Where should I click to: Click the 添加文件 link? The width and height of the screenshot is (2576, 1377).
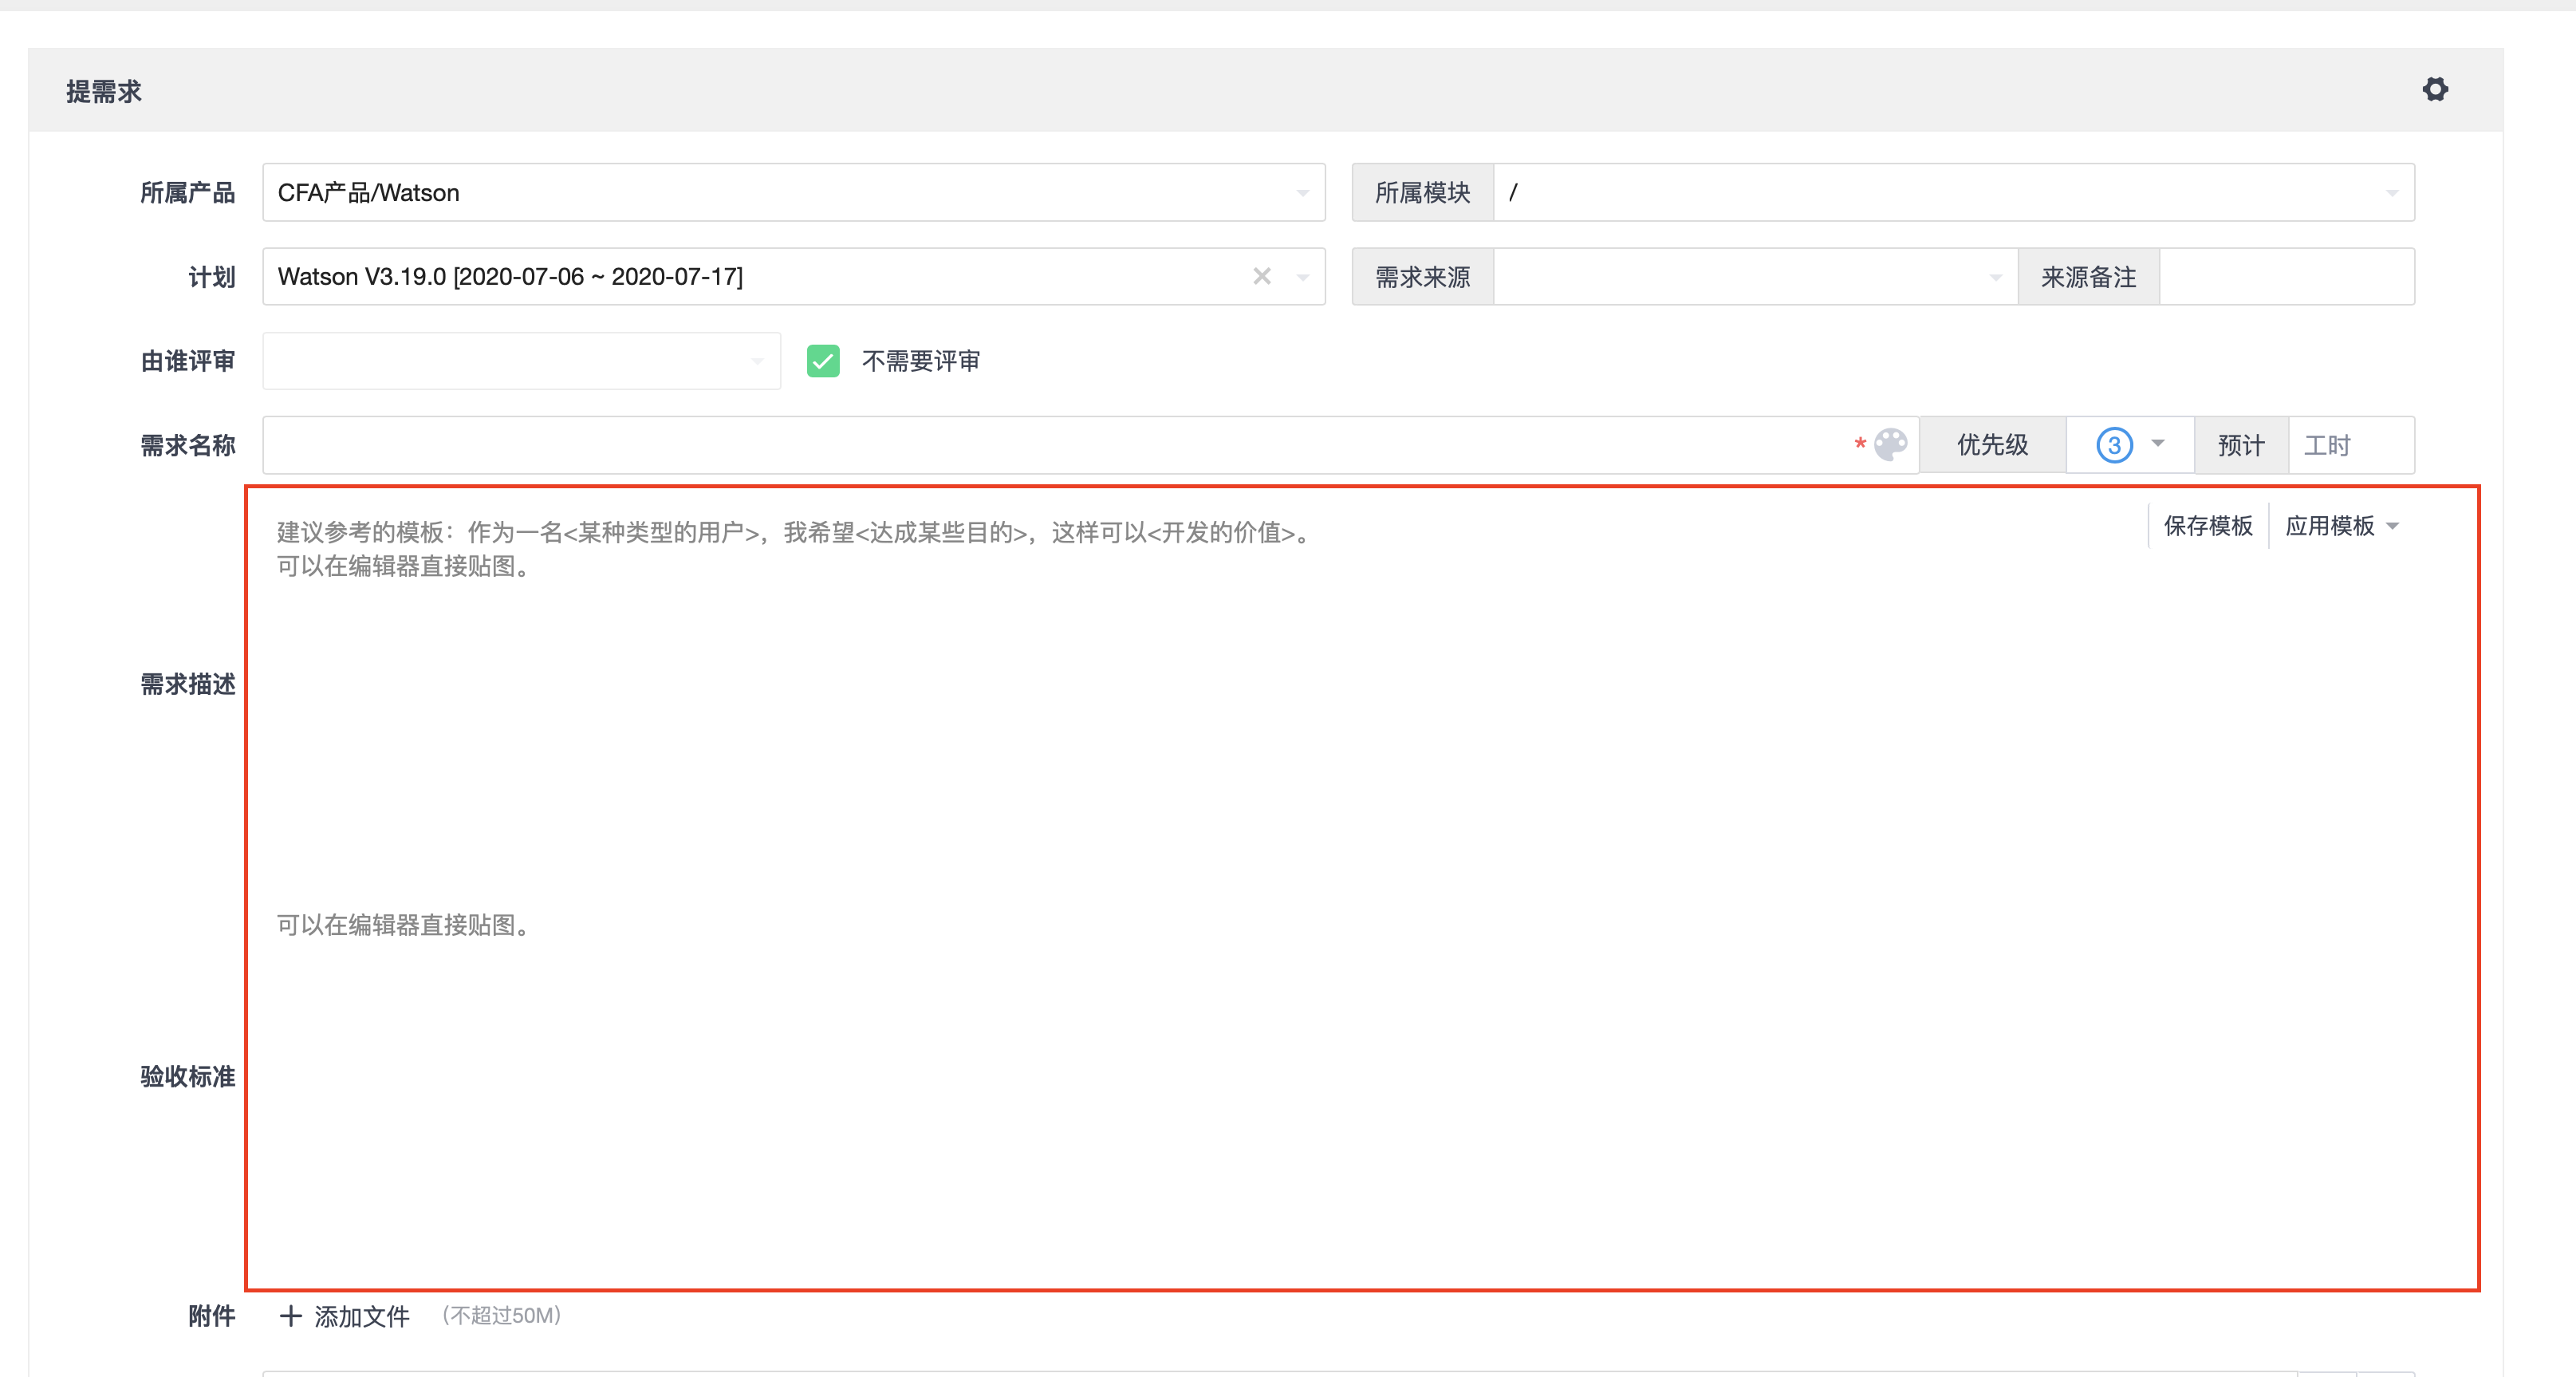(x=362, y=1316)
